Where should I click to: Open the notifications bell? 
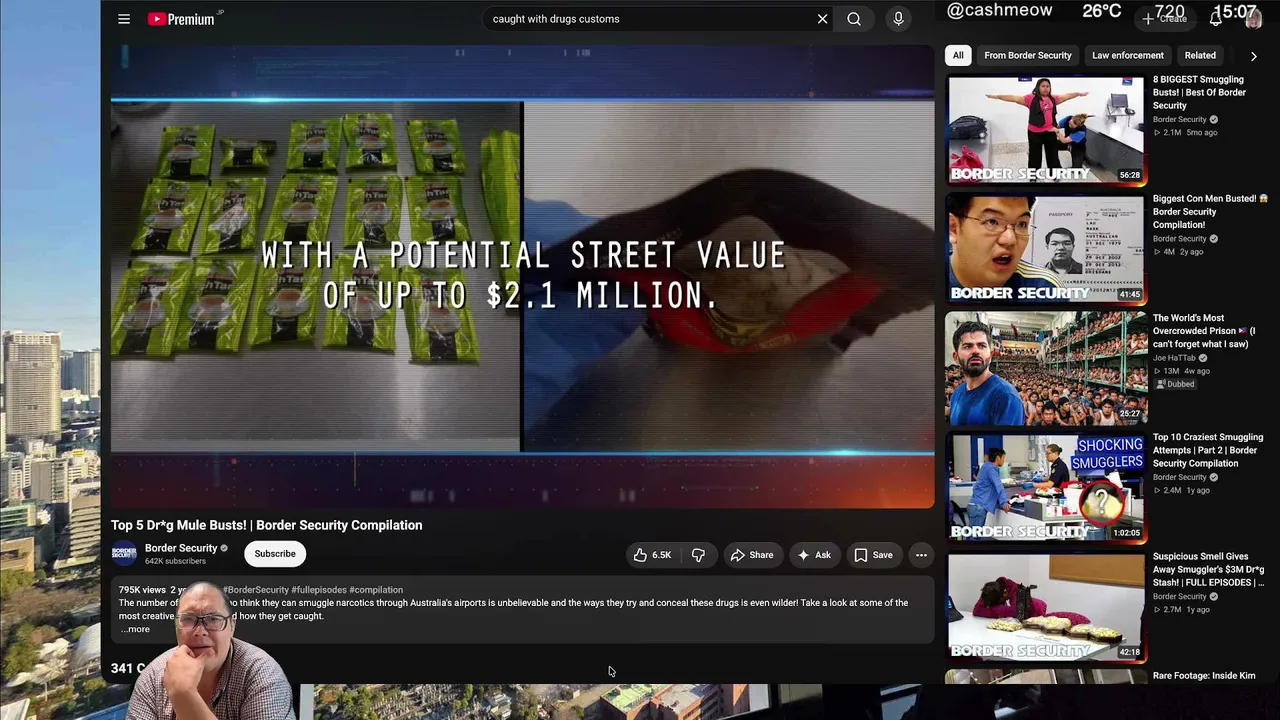(1216, 18)
